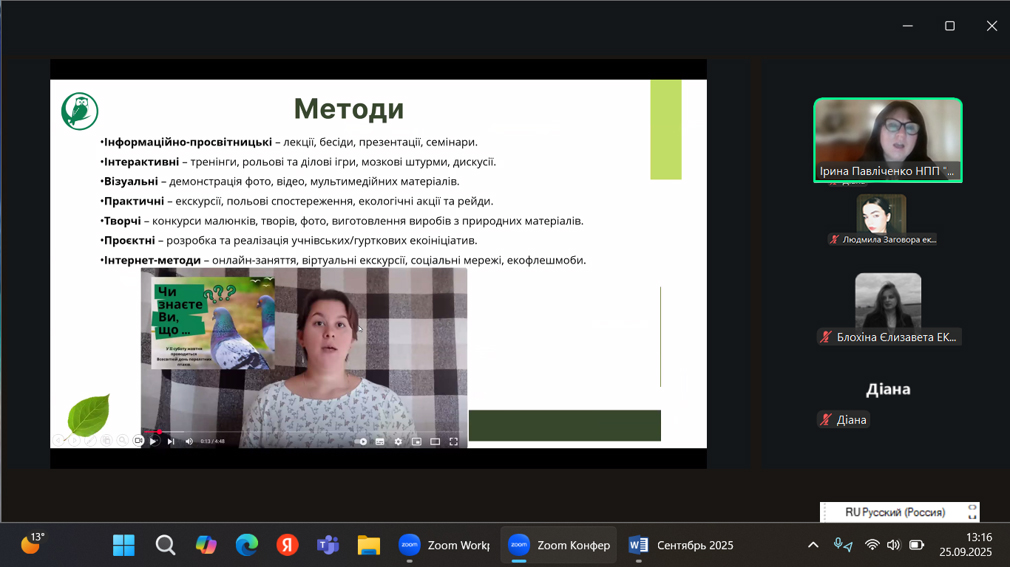Screen dimensions: 1010x567
Task: Open video player settings gear
Action: tap(398, 441)
